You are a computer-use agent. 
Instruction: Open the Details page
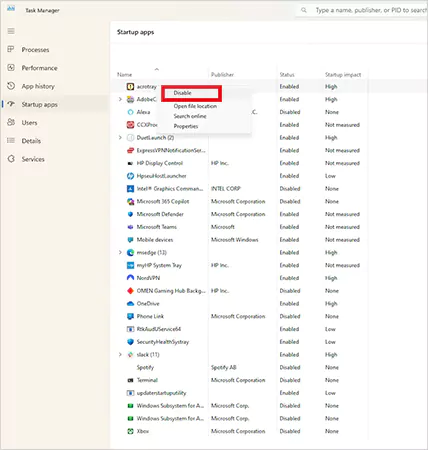(x=31, y=141)
